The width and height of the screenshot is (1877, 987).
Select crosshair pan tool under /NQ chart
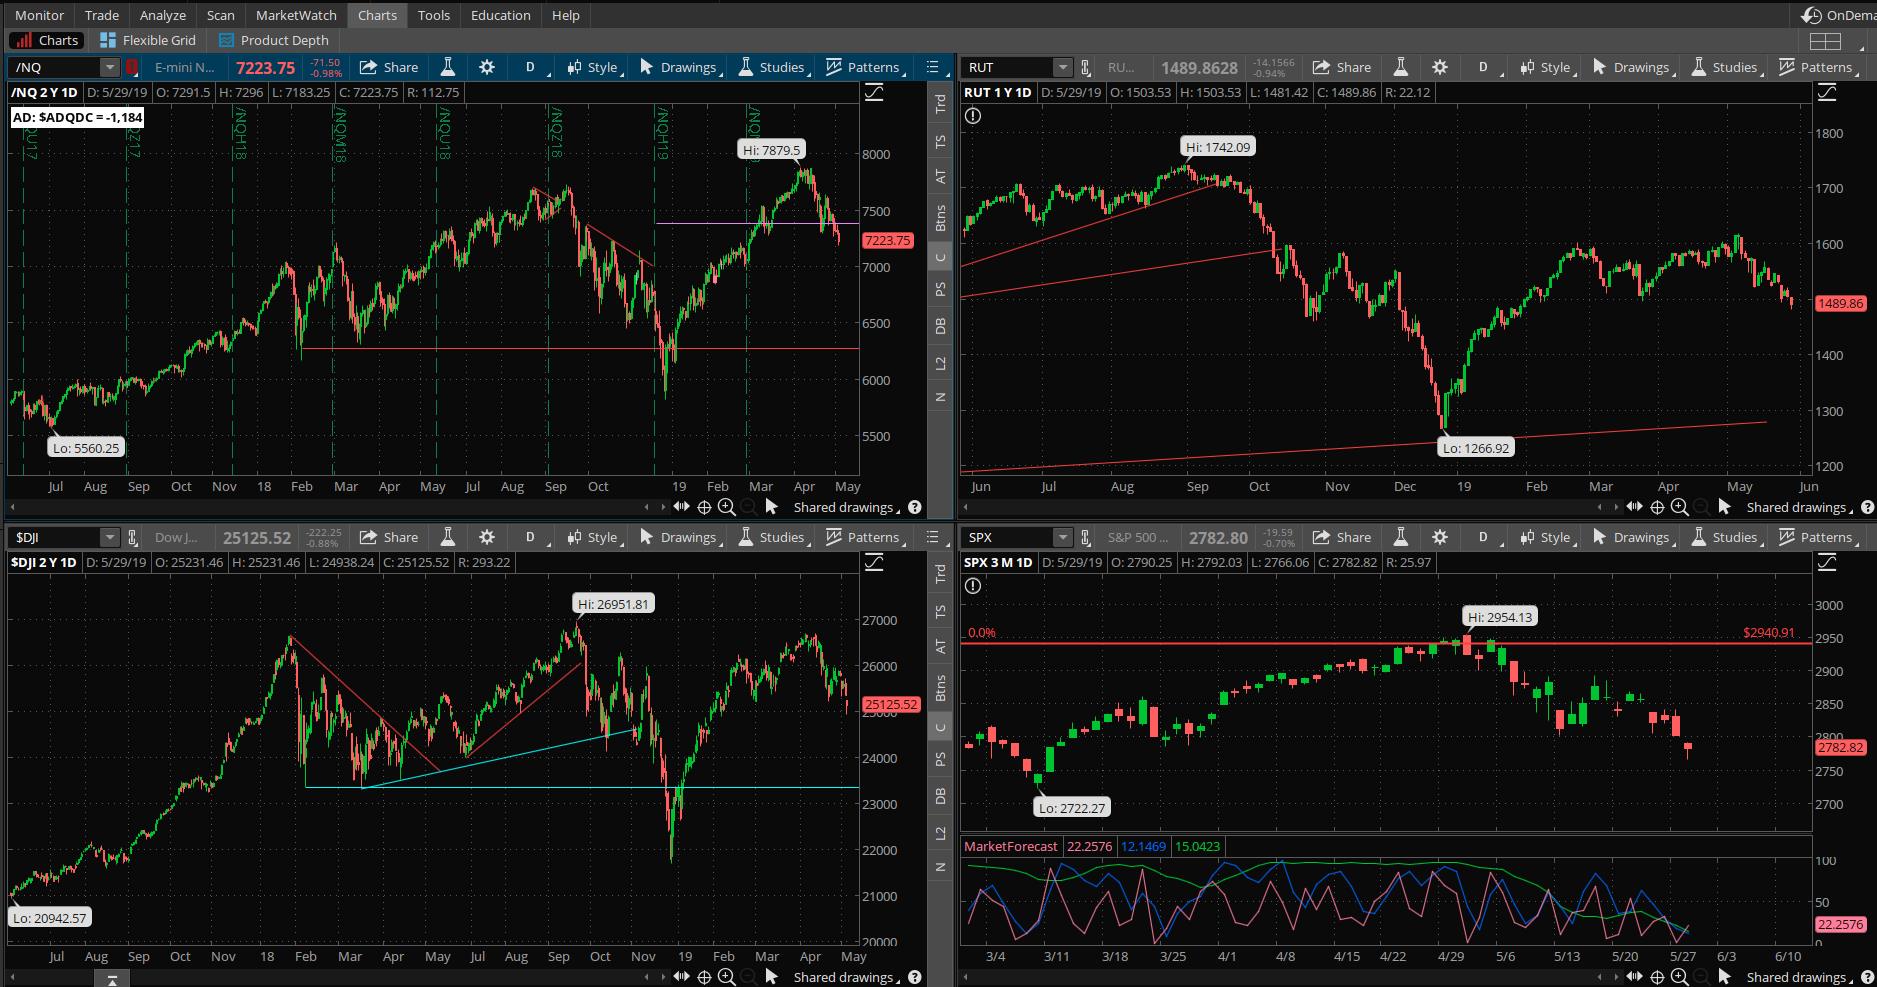coord(704,507)
